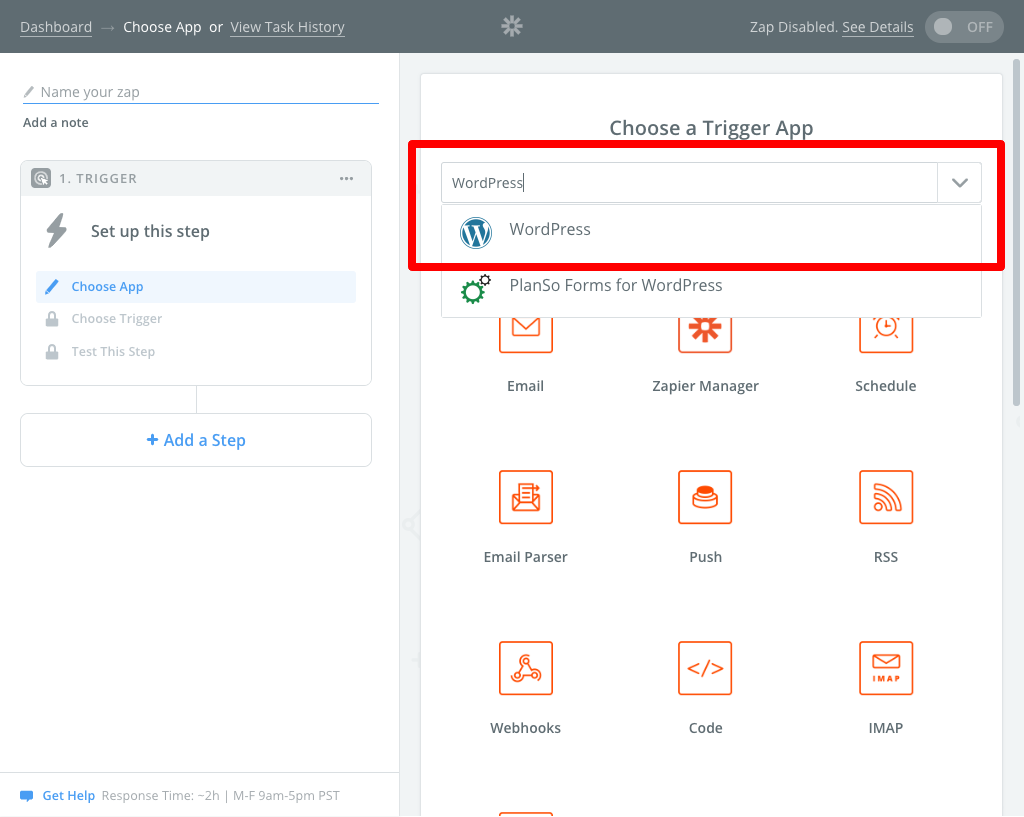Click the trigger app search field

pos(689,183)
